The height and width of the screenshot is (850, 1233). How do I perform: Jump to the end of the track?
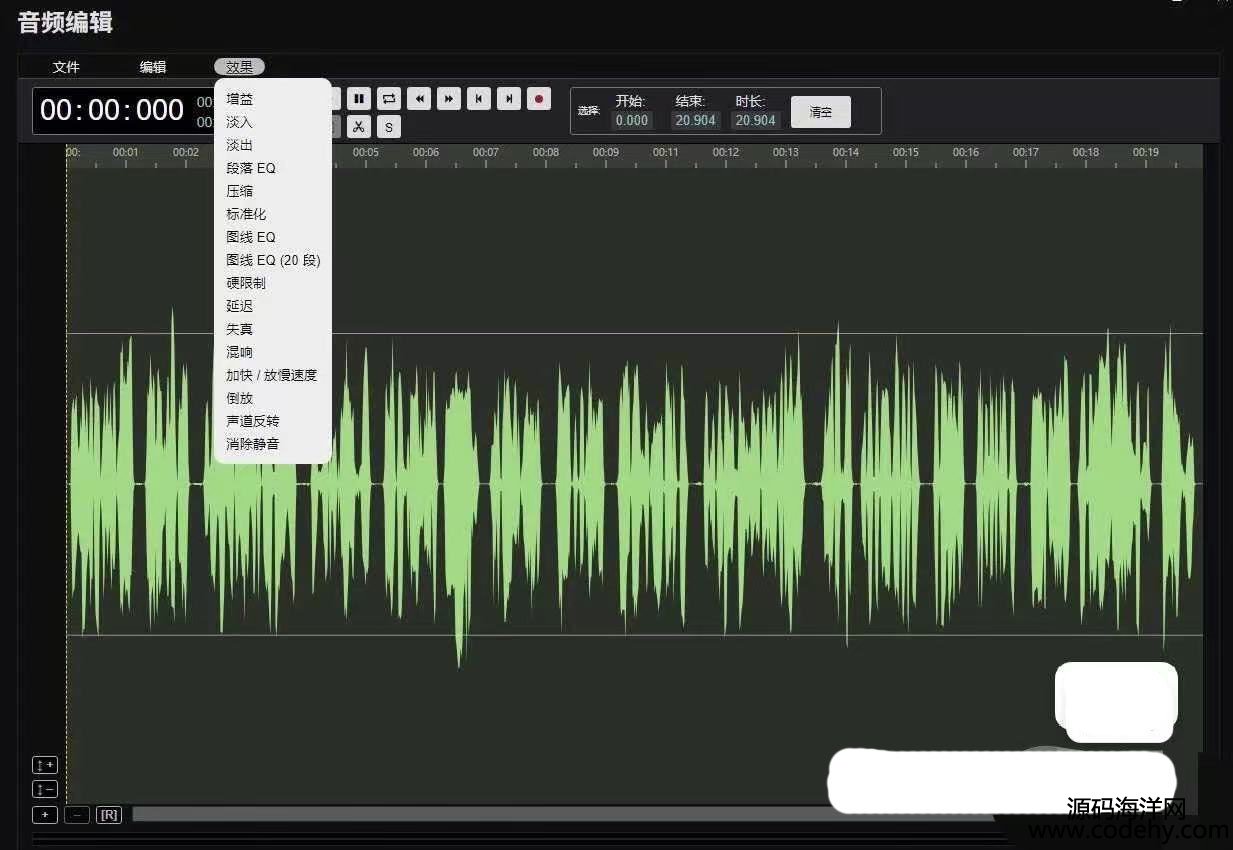pos(509,98)
